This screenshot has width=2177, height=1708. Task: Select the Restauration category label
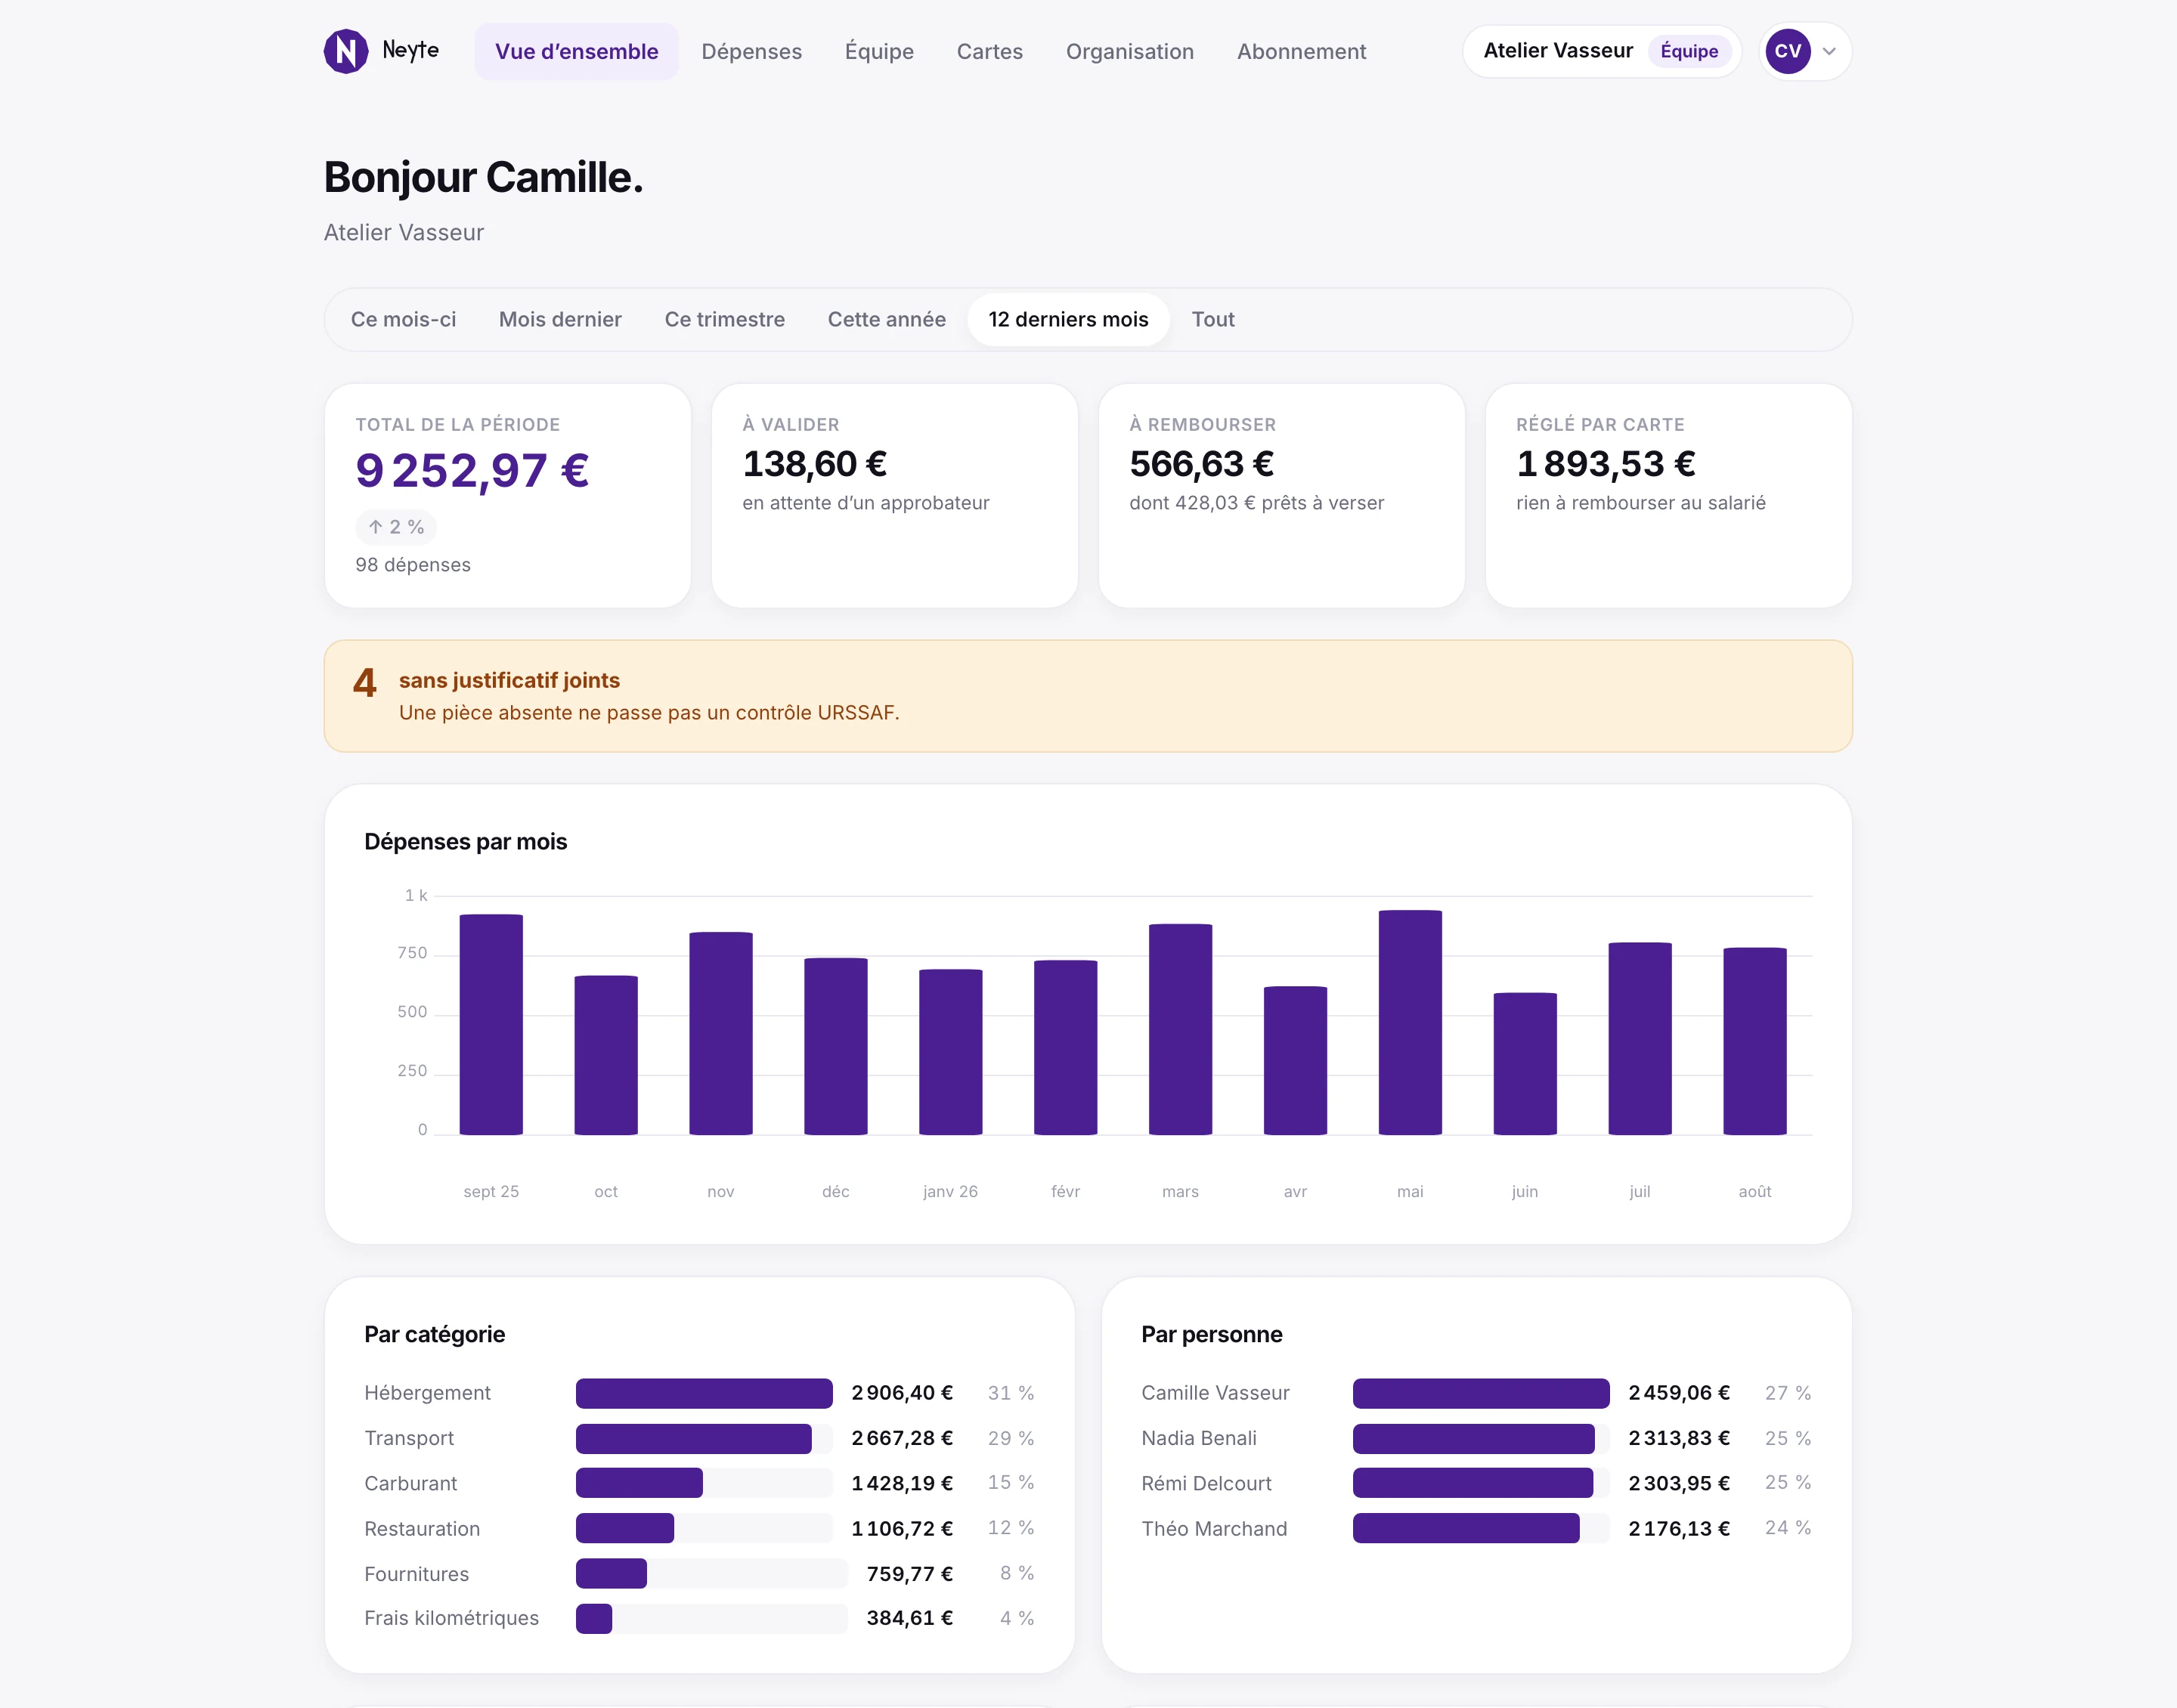[x=422, y=1528]
